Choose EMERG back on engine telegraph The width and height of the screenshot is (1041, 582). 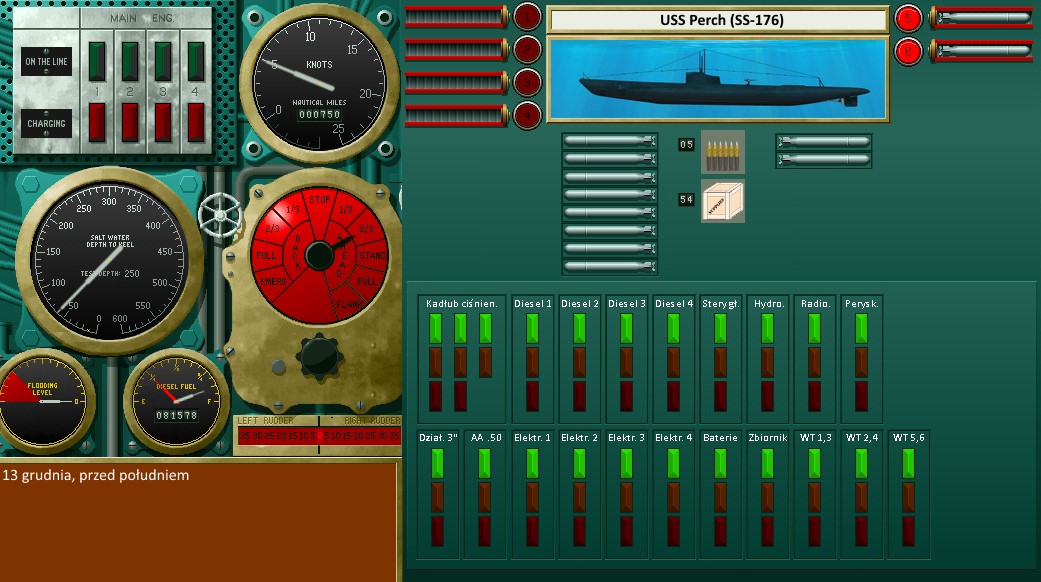272,282
